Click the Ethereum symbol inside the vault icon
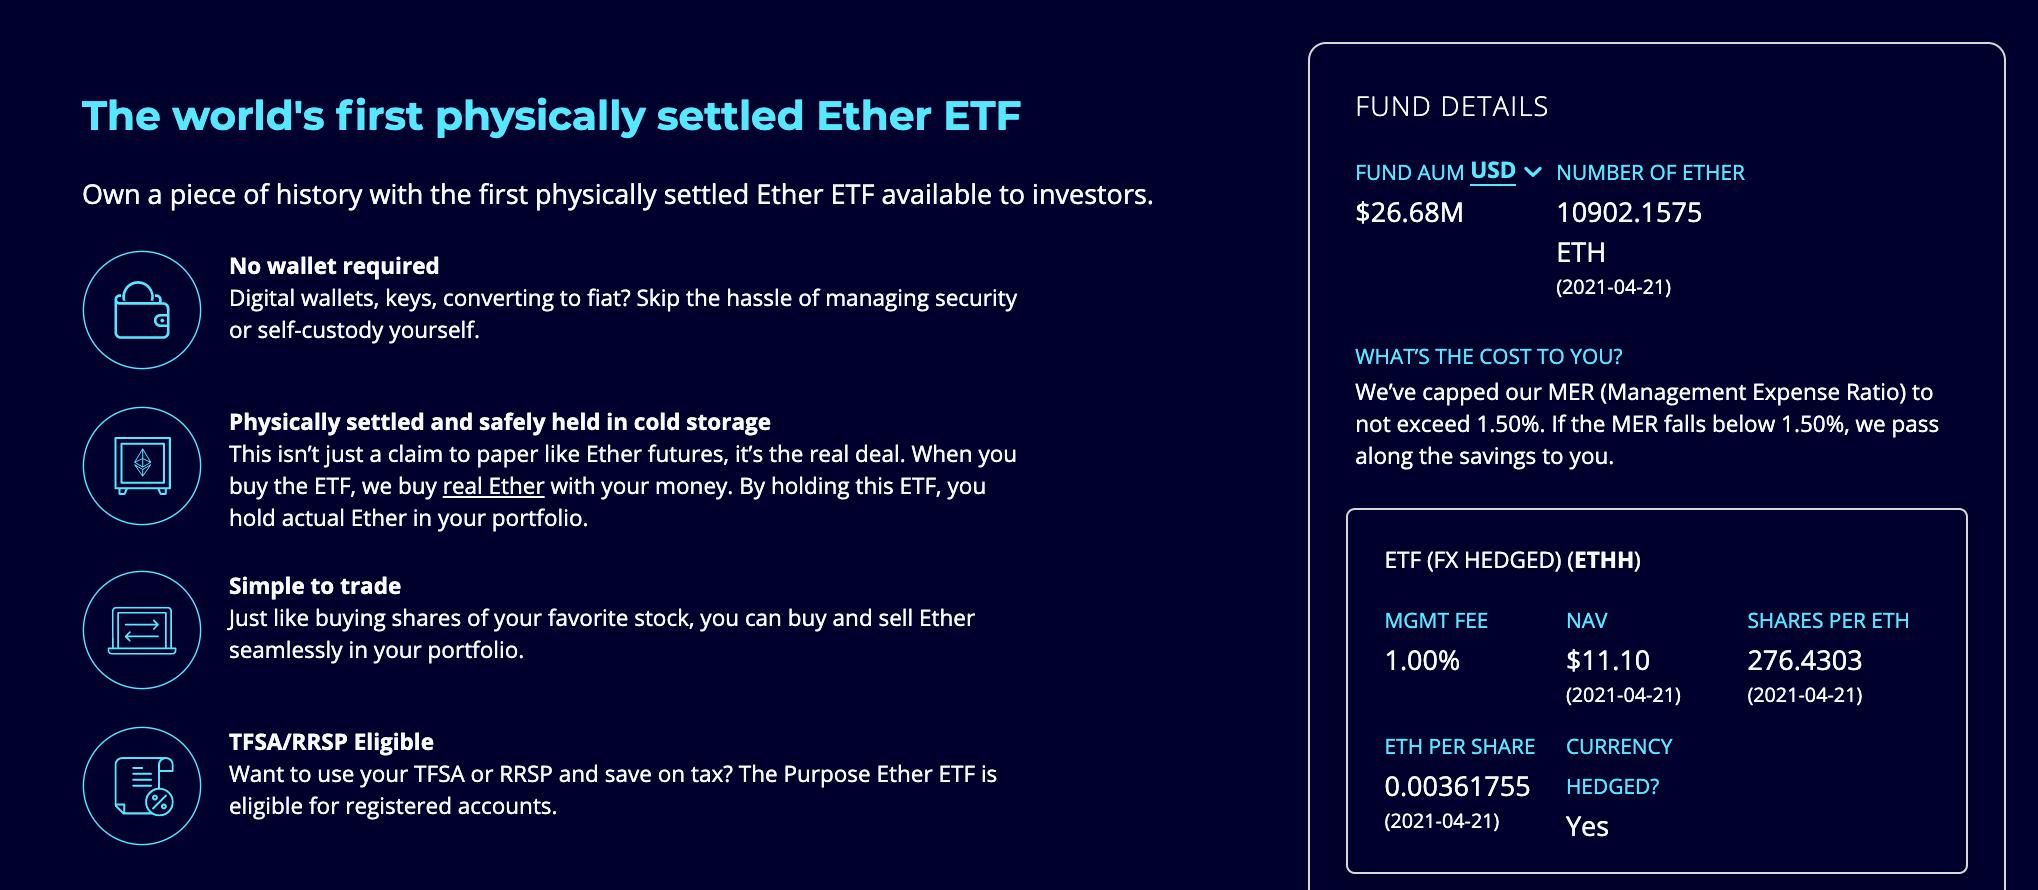Viewport: 2038px width, 890px height. (144, 463)
